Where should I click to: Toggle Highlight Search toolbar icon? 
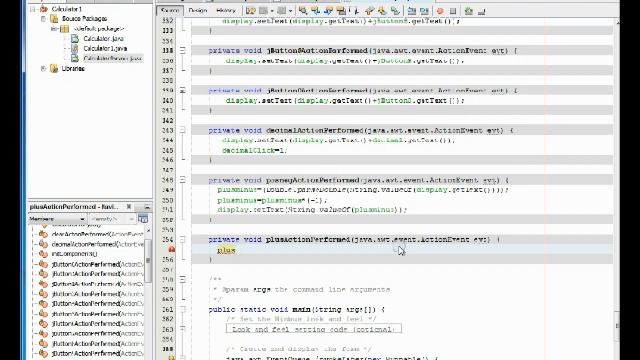[341, 11]
